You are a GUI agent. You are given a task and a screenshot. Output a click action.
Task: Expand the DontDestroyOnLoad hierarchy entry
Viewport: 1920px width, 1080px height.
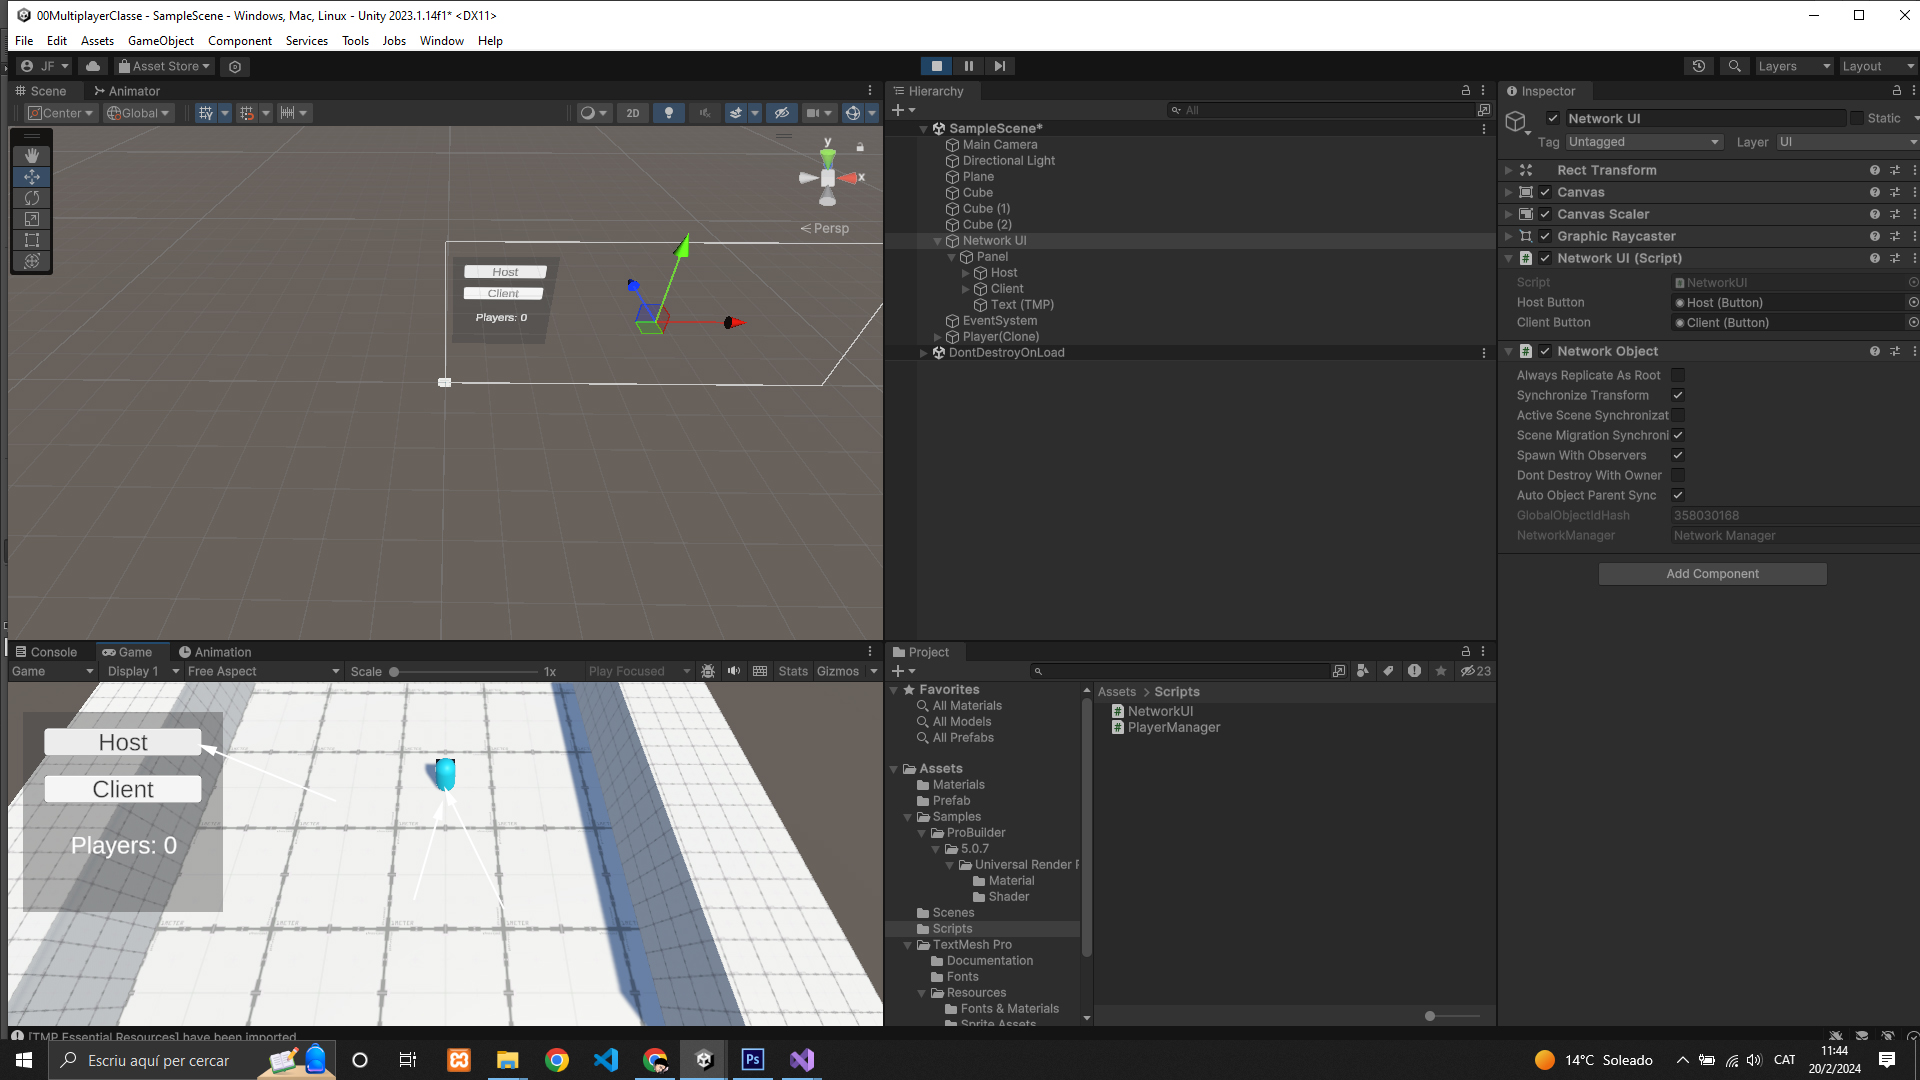point(923,353)
